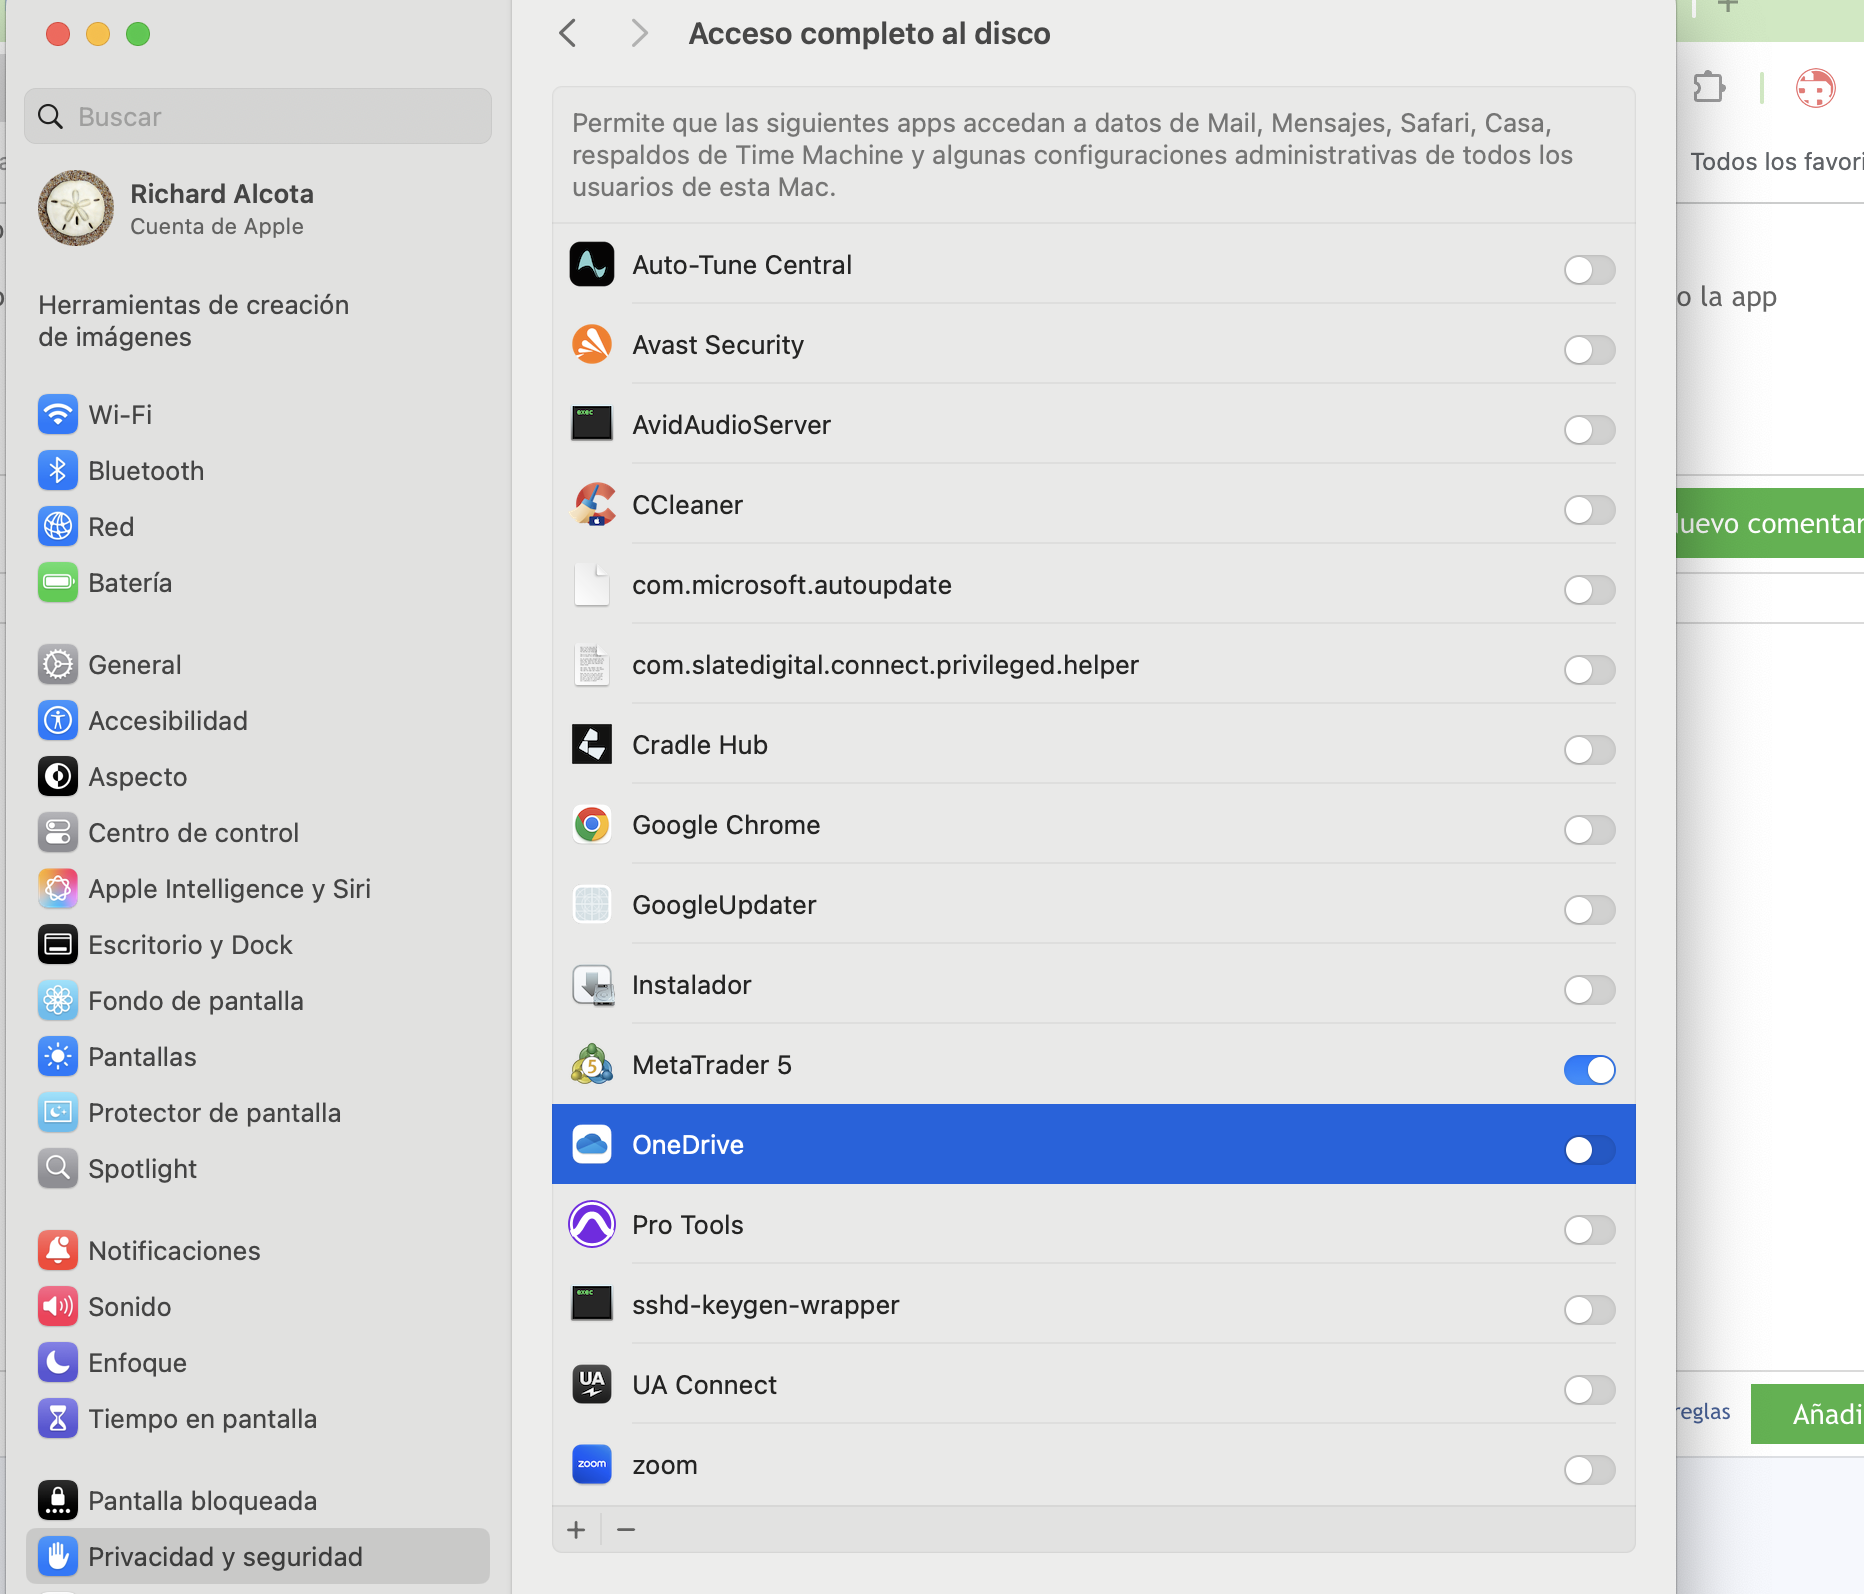Click the extensions puzzle icon in browser window
Viewport: 1864px width, 1594px height.
(1709, 88)
